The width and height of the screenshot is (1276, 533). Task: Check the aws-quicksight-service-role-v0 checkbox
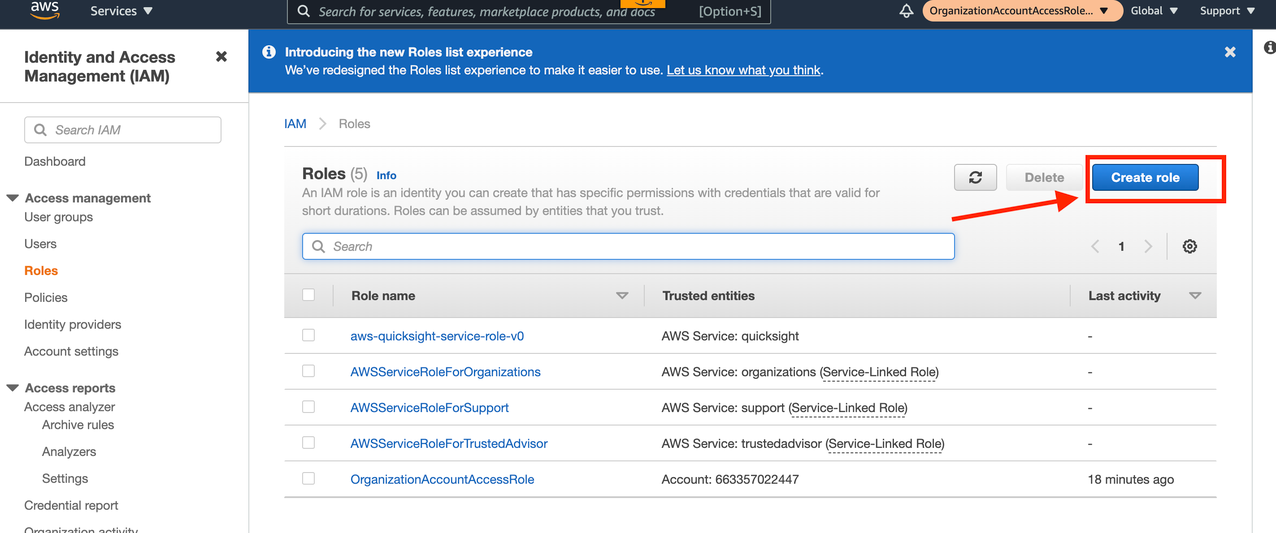click(x=308, y=336)
